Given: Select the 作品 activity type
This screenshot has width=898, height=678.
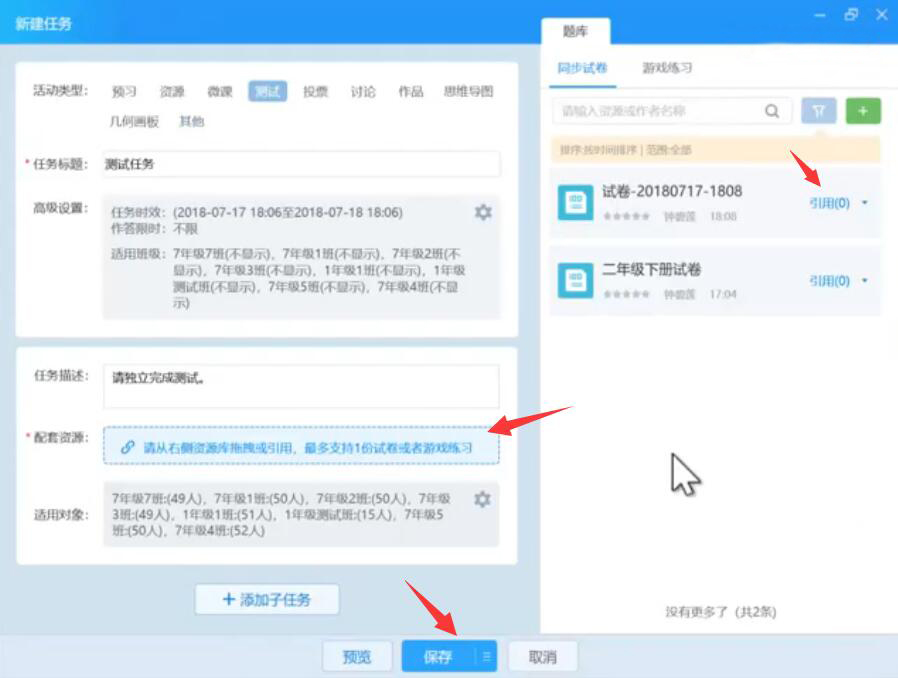Looking at the screenshot, I should pyautogui.click(x=411, y=92).
